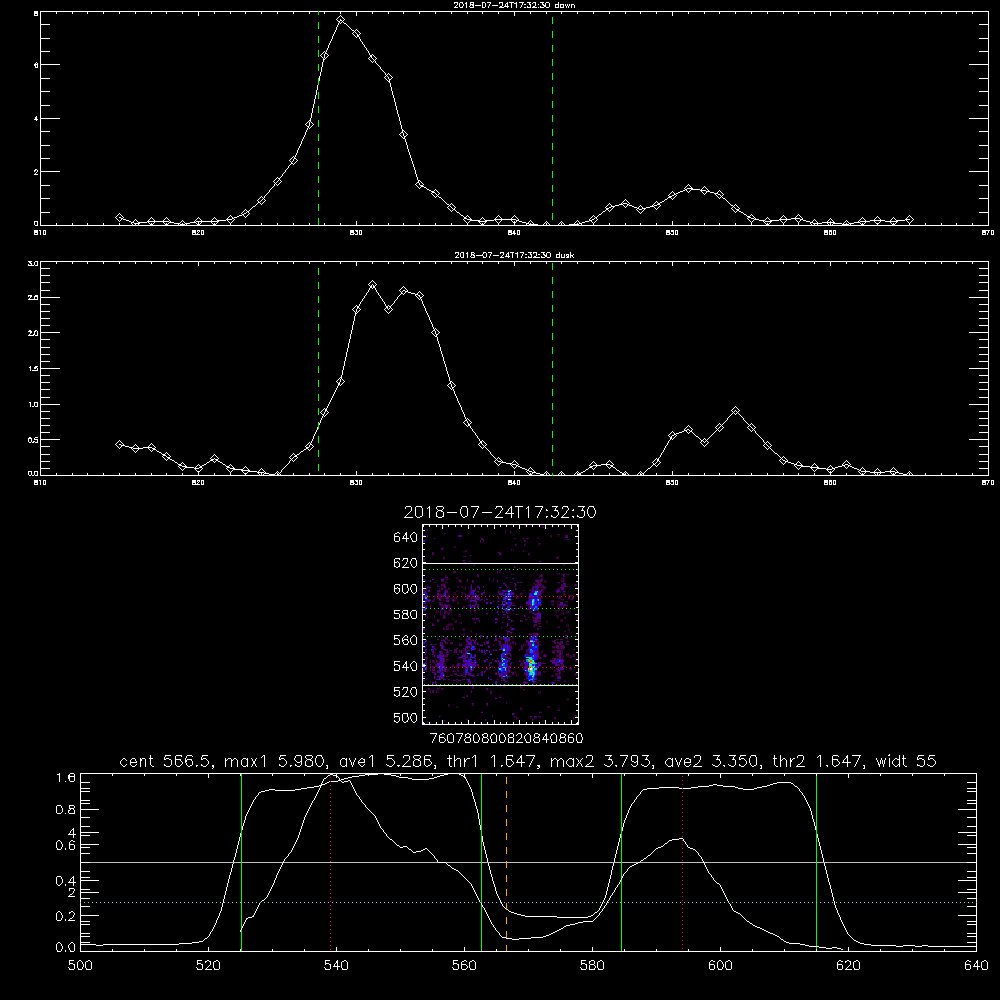
Task: Click the secondary dusk peak diamond near 854
Action: (x=736, y=411)
